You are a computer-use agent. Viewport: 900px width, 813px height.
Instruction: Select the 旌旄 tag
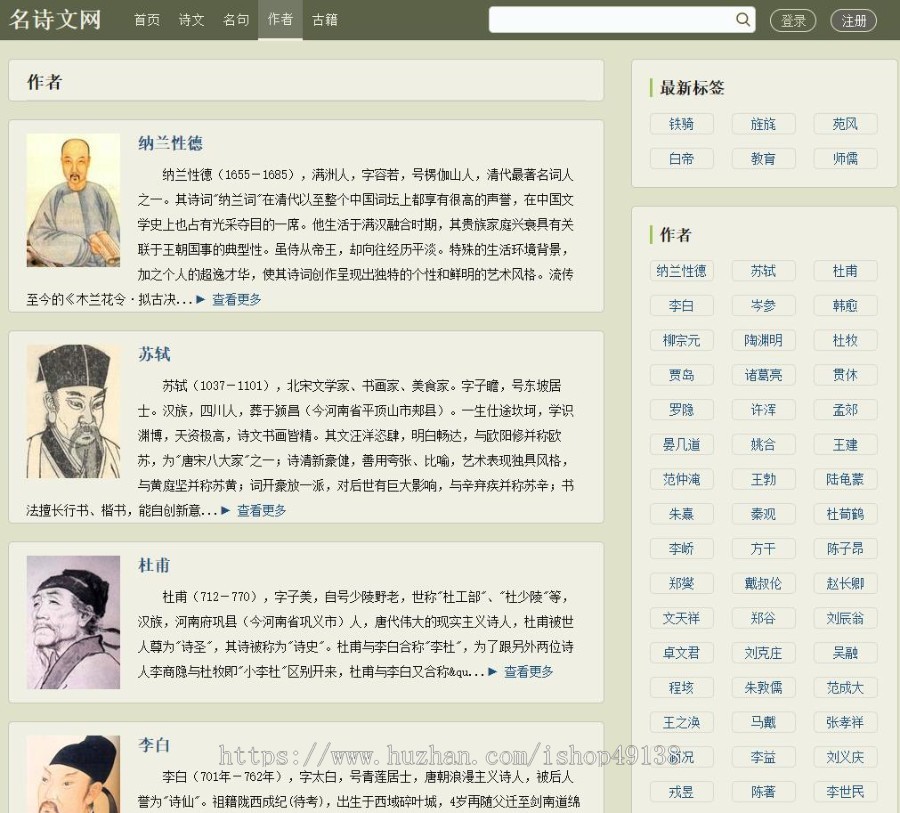click(x=763, y=124)
